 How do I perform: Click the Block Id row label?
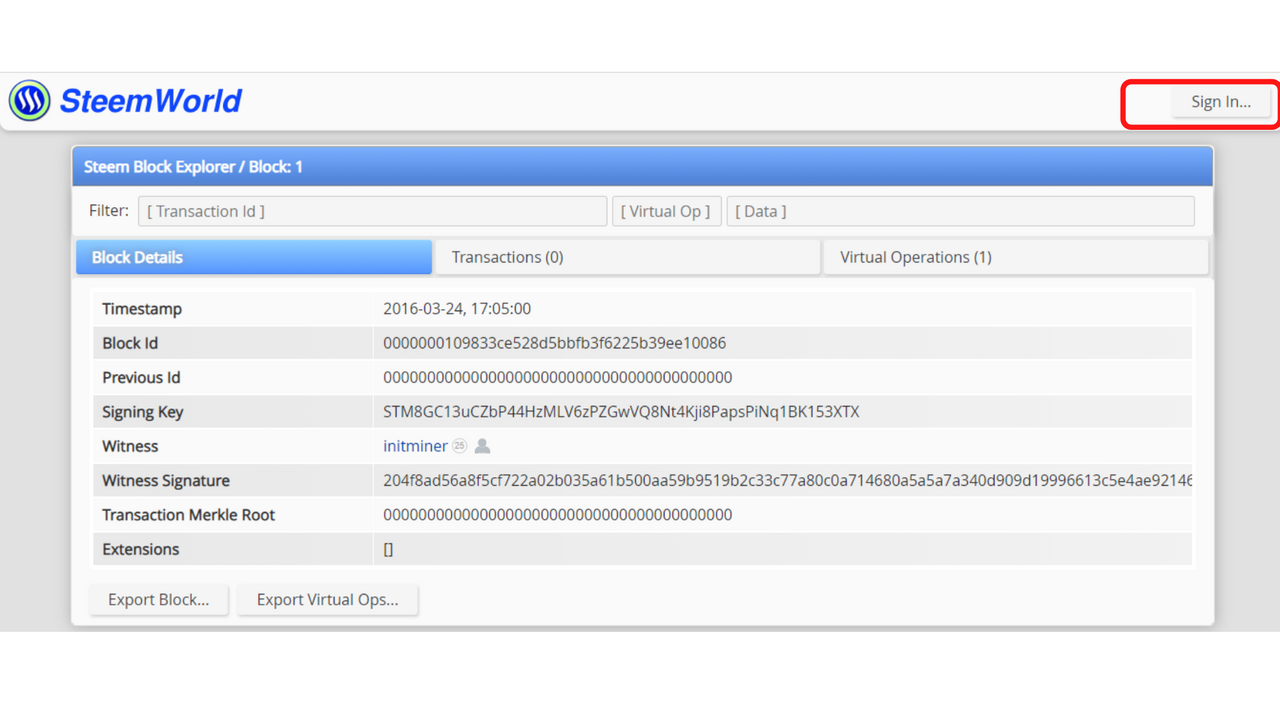coord(130,343)
